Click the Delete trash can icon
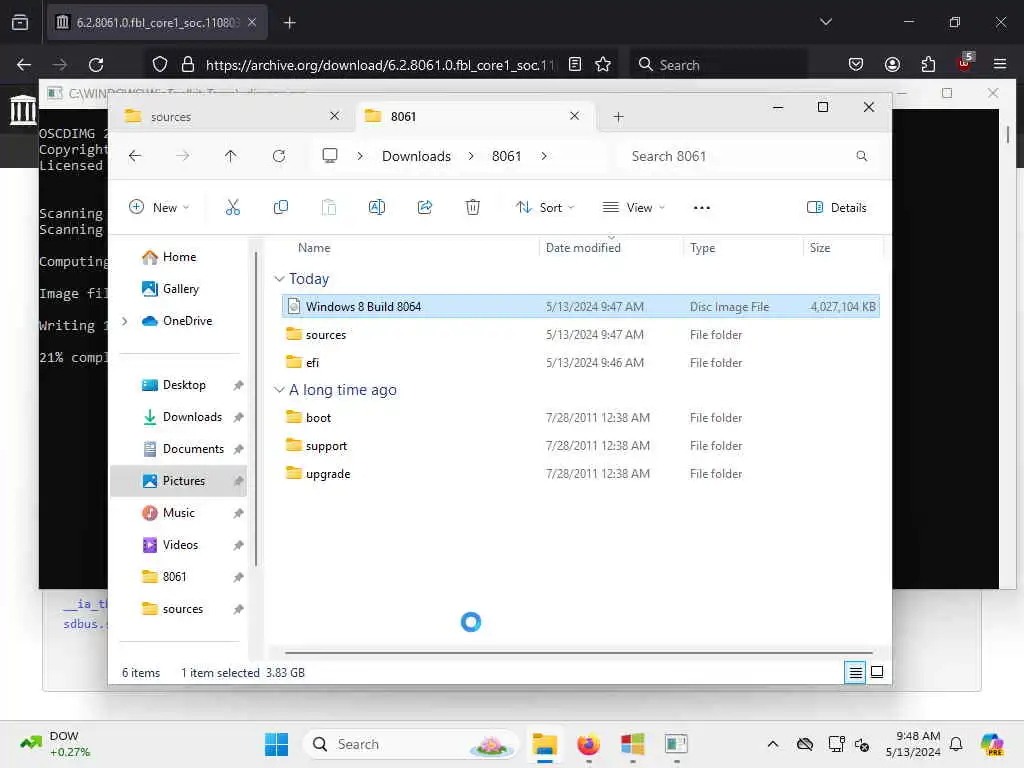Viewport: 1024px width, 768px height. tap(473, 208)
